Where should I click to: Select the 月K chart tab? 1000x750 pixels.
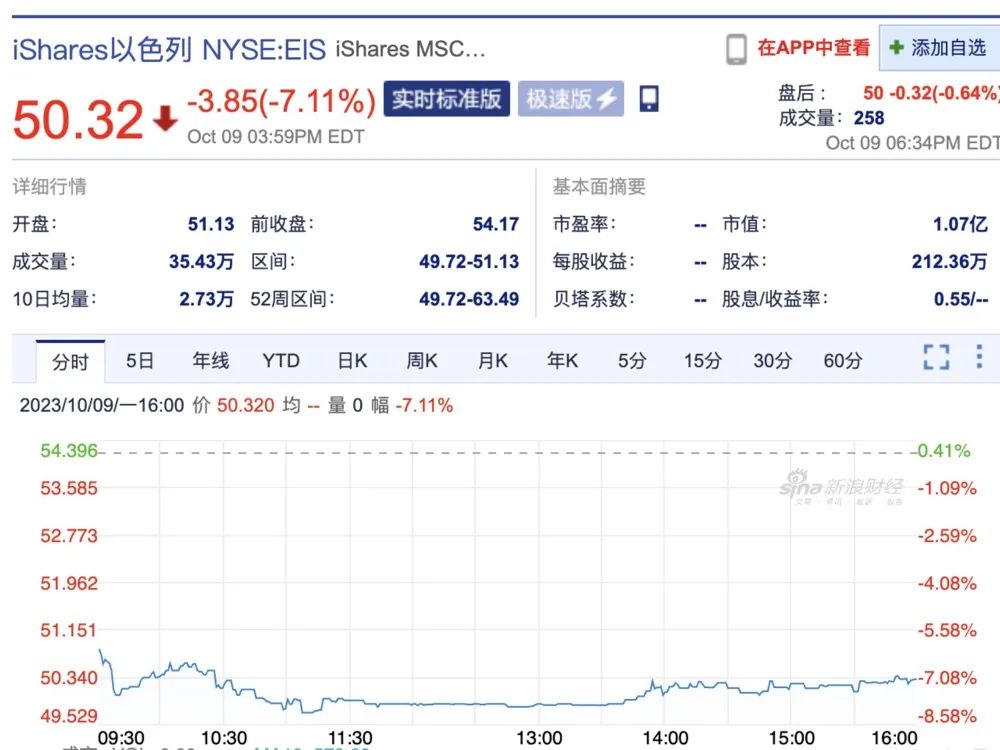pos(492,360)
